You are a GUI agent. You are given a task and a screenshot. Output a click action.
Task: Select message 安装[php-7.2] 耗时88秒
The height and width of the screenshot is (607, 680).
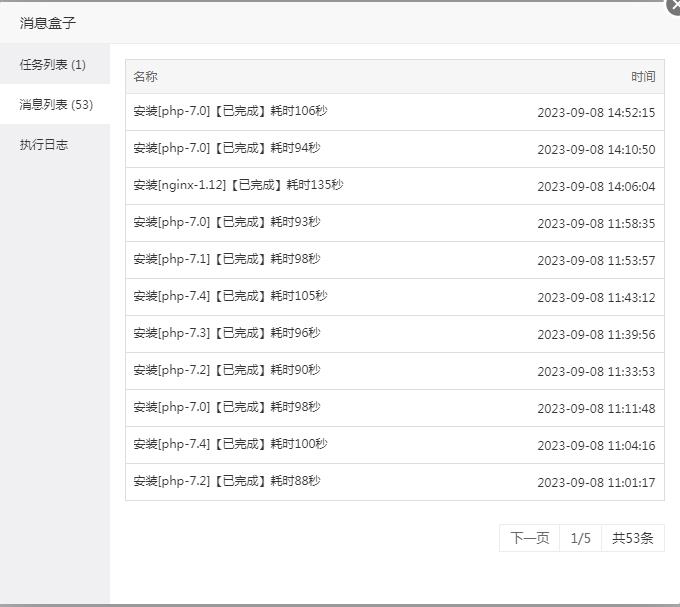(227, 481)
